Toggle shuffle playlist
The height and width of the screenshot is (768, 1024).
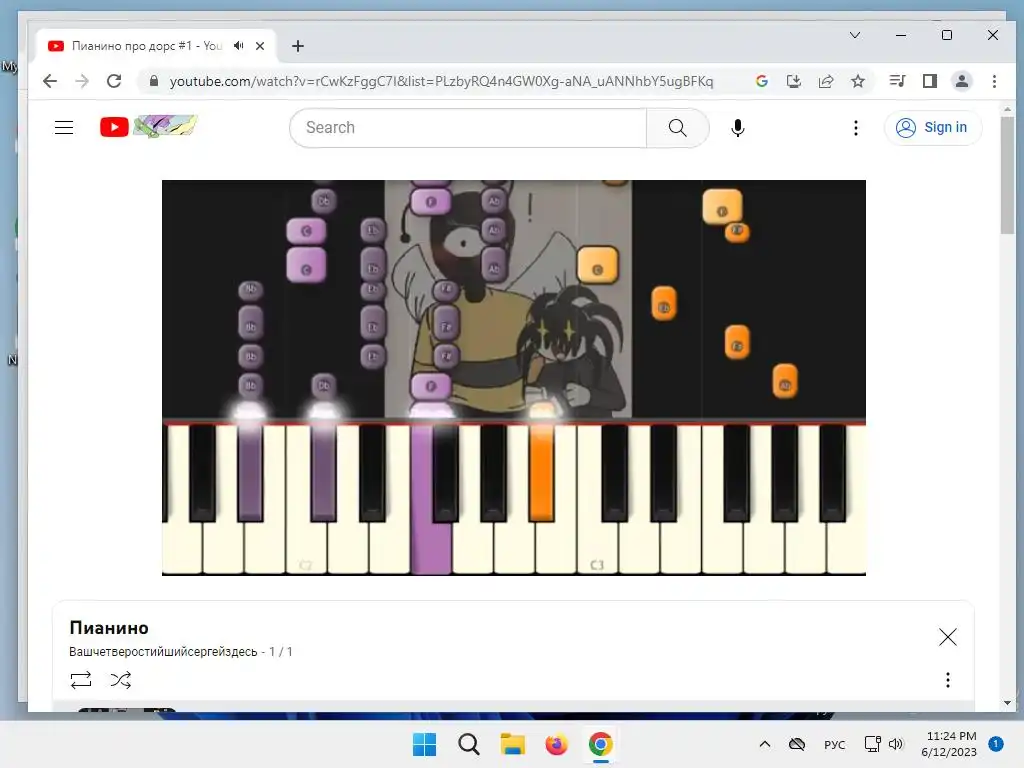[120, 680]
